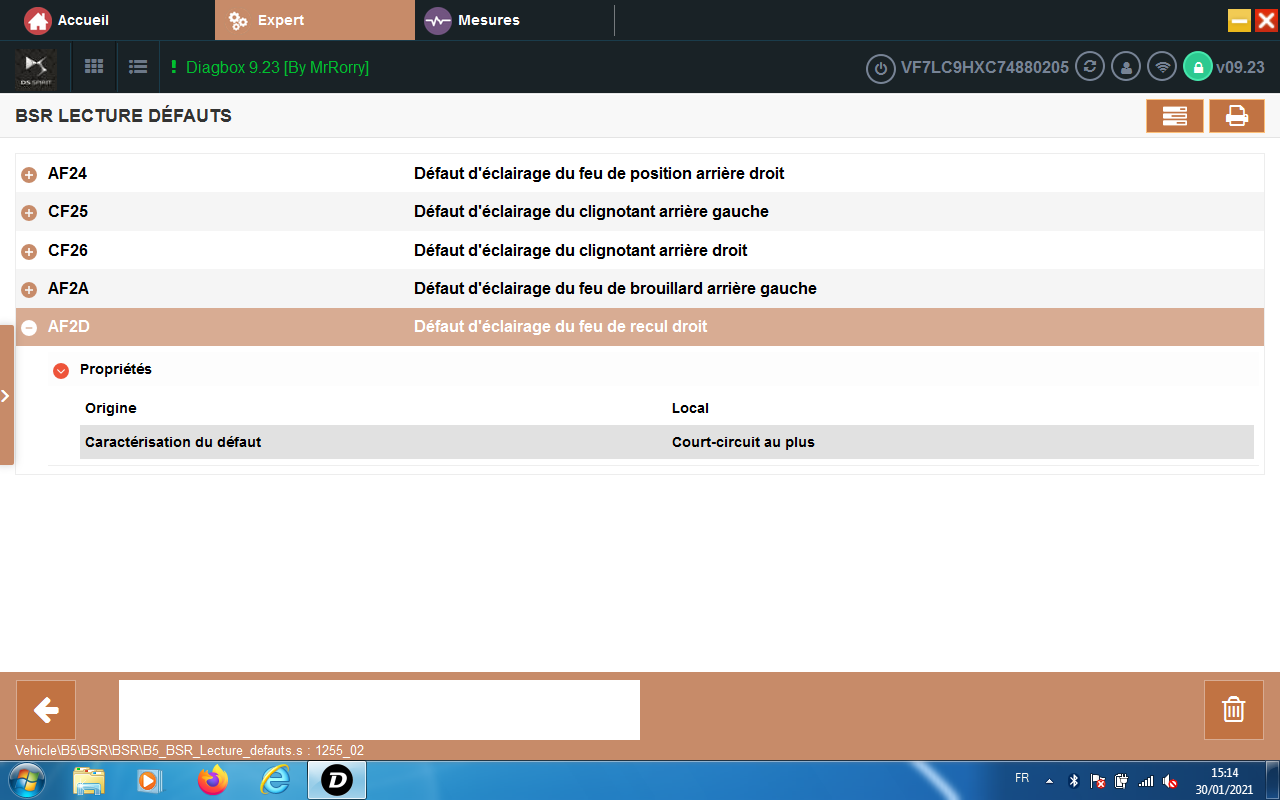The width and height of the screenshot is (1280, 800).
Task: Click the Diagbox D taskbar icon
Action: 337,780
